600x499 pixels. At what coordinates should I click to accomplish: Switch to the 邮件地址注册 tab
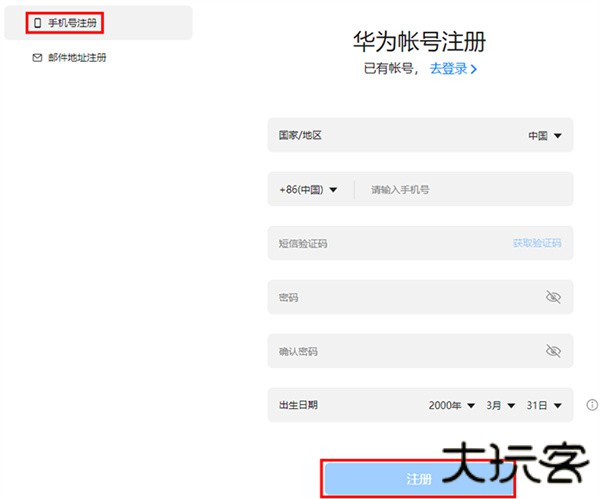(77, 58)
